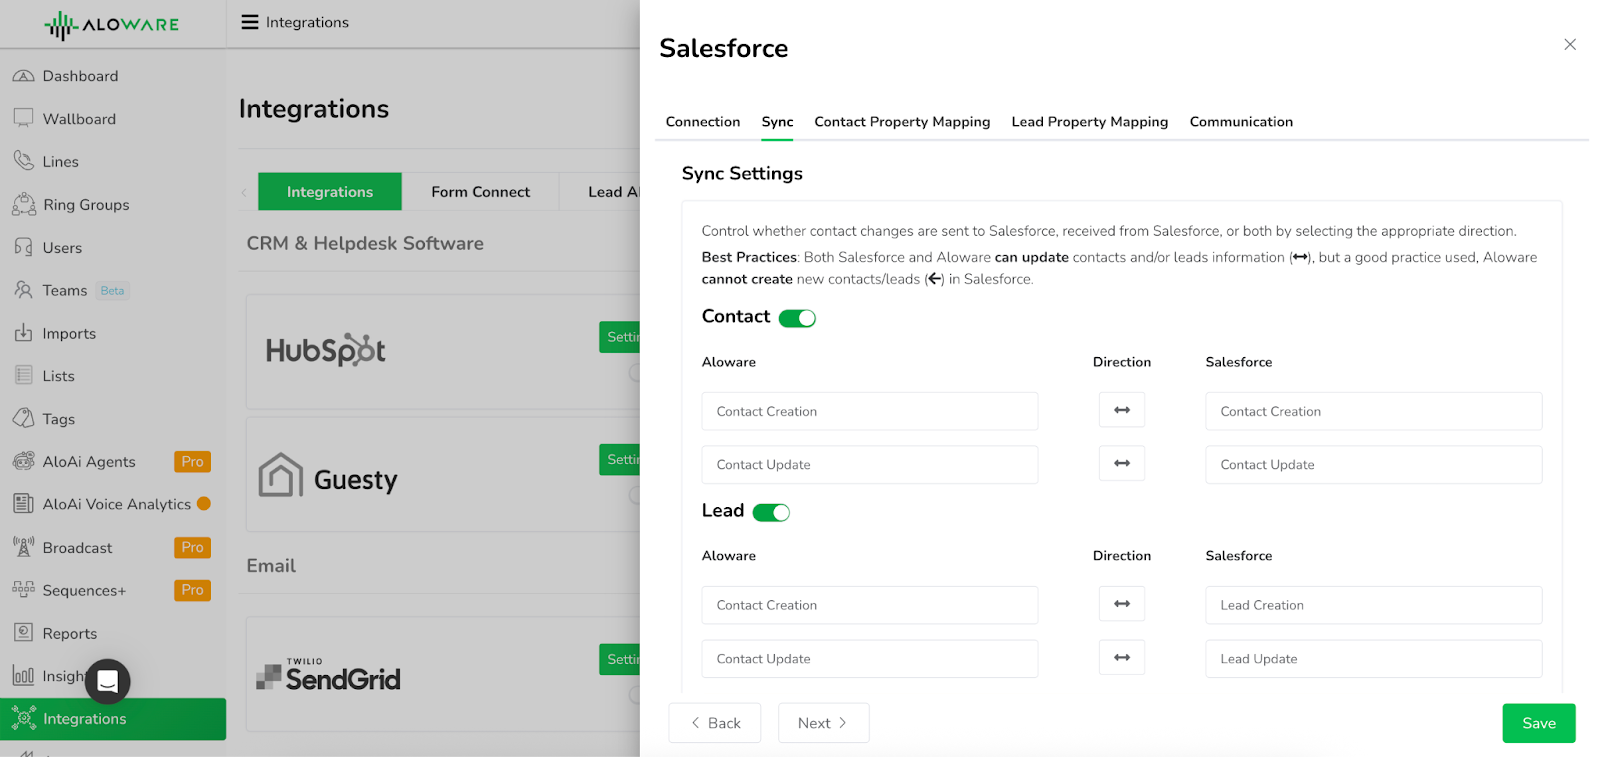Click the HubSpot logo card
Screen dimensions: 1600x757
point(326,350)
